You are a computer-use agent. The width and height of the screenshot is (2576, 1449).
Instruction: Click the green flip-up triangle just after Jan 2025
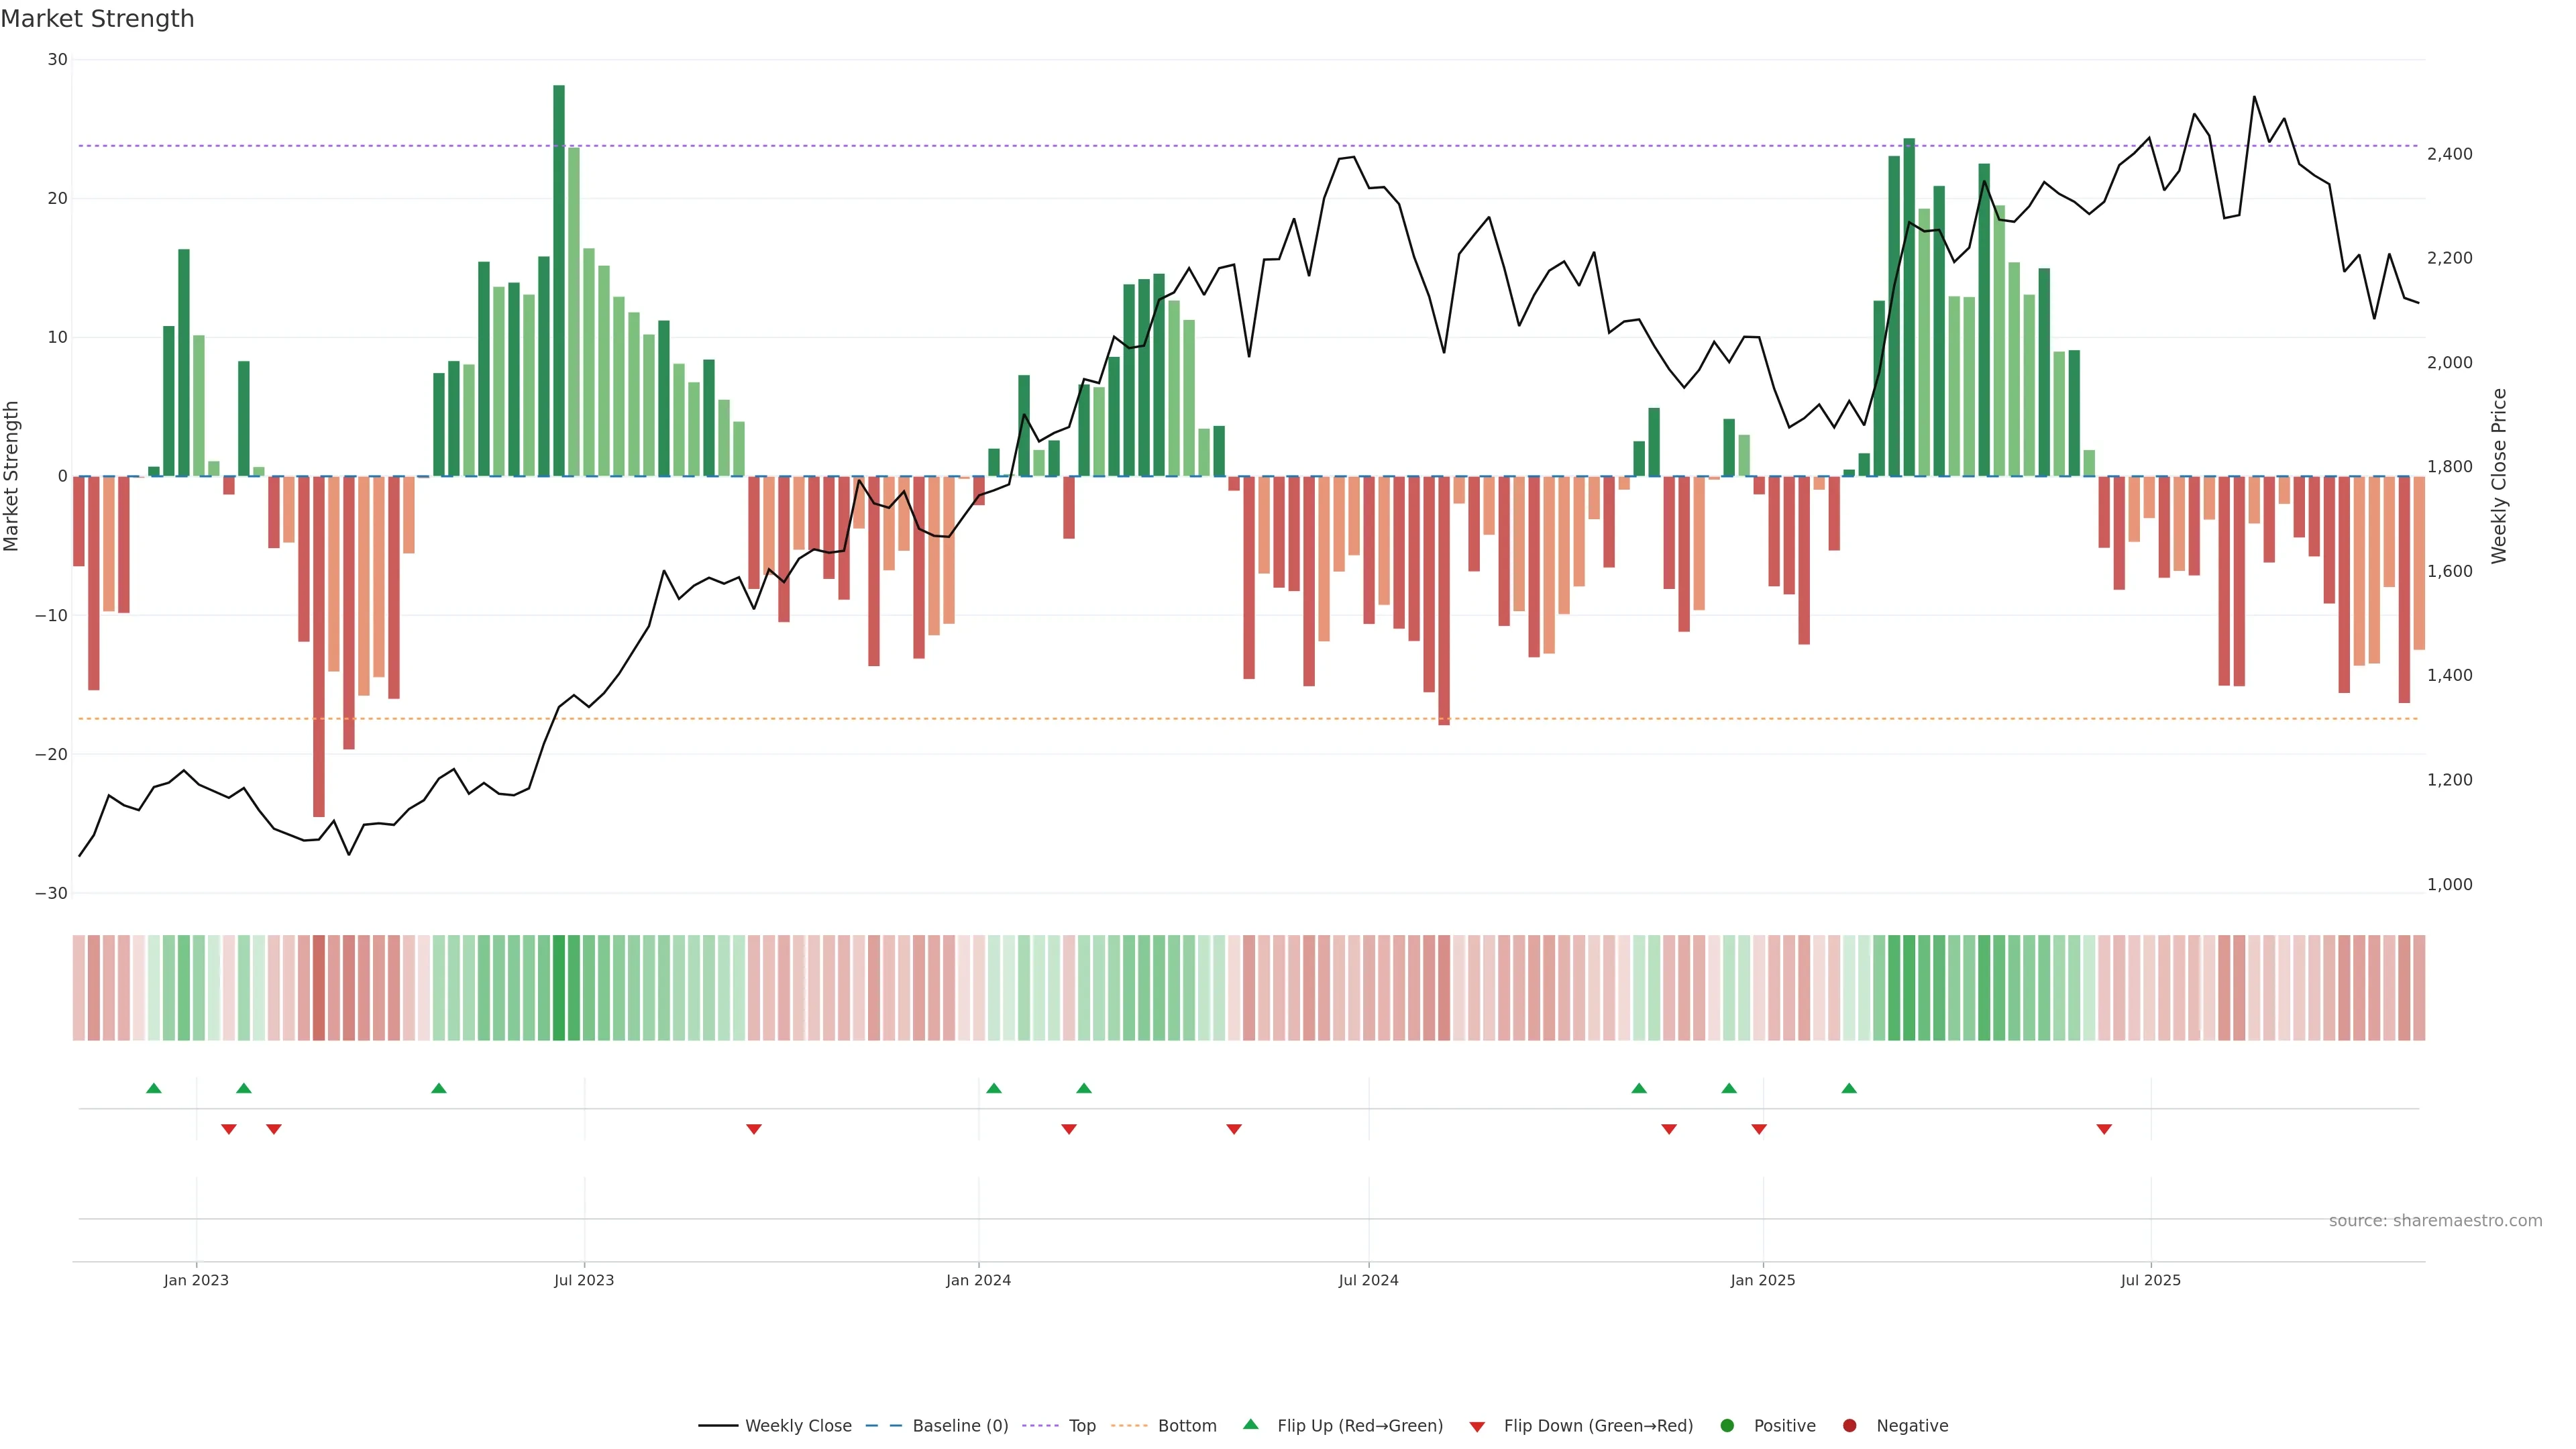pyautogui.click(x=1849, y=1088)
